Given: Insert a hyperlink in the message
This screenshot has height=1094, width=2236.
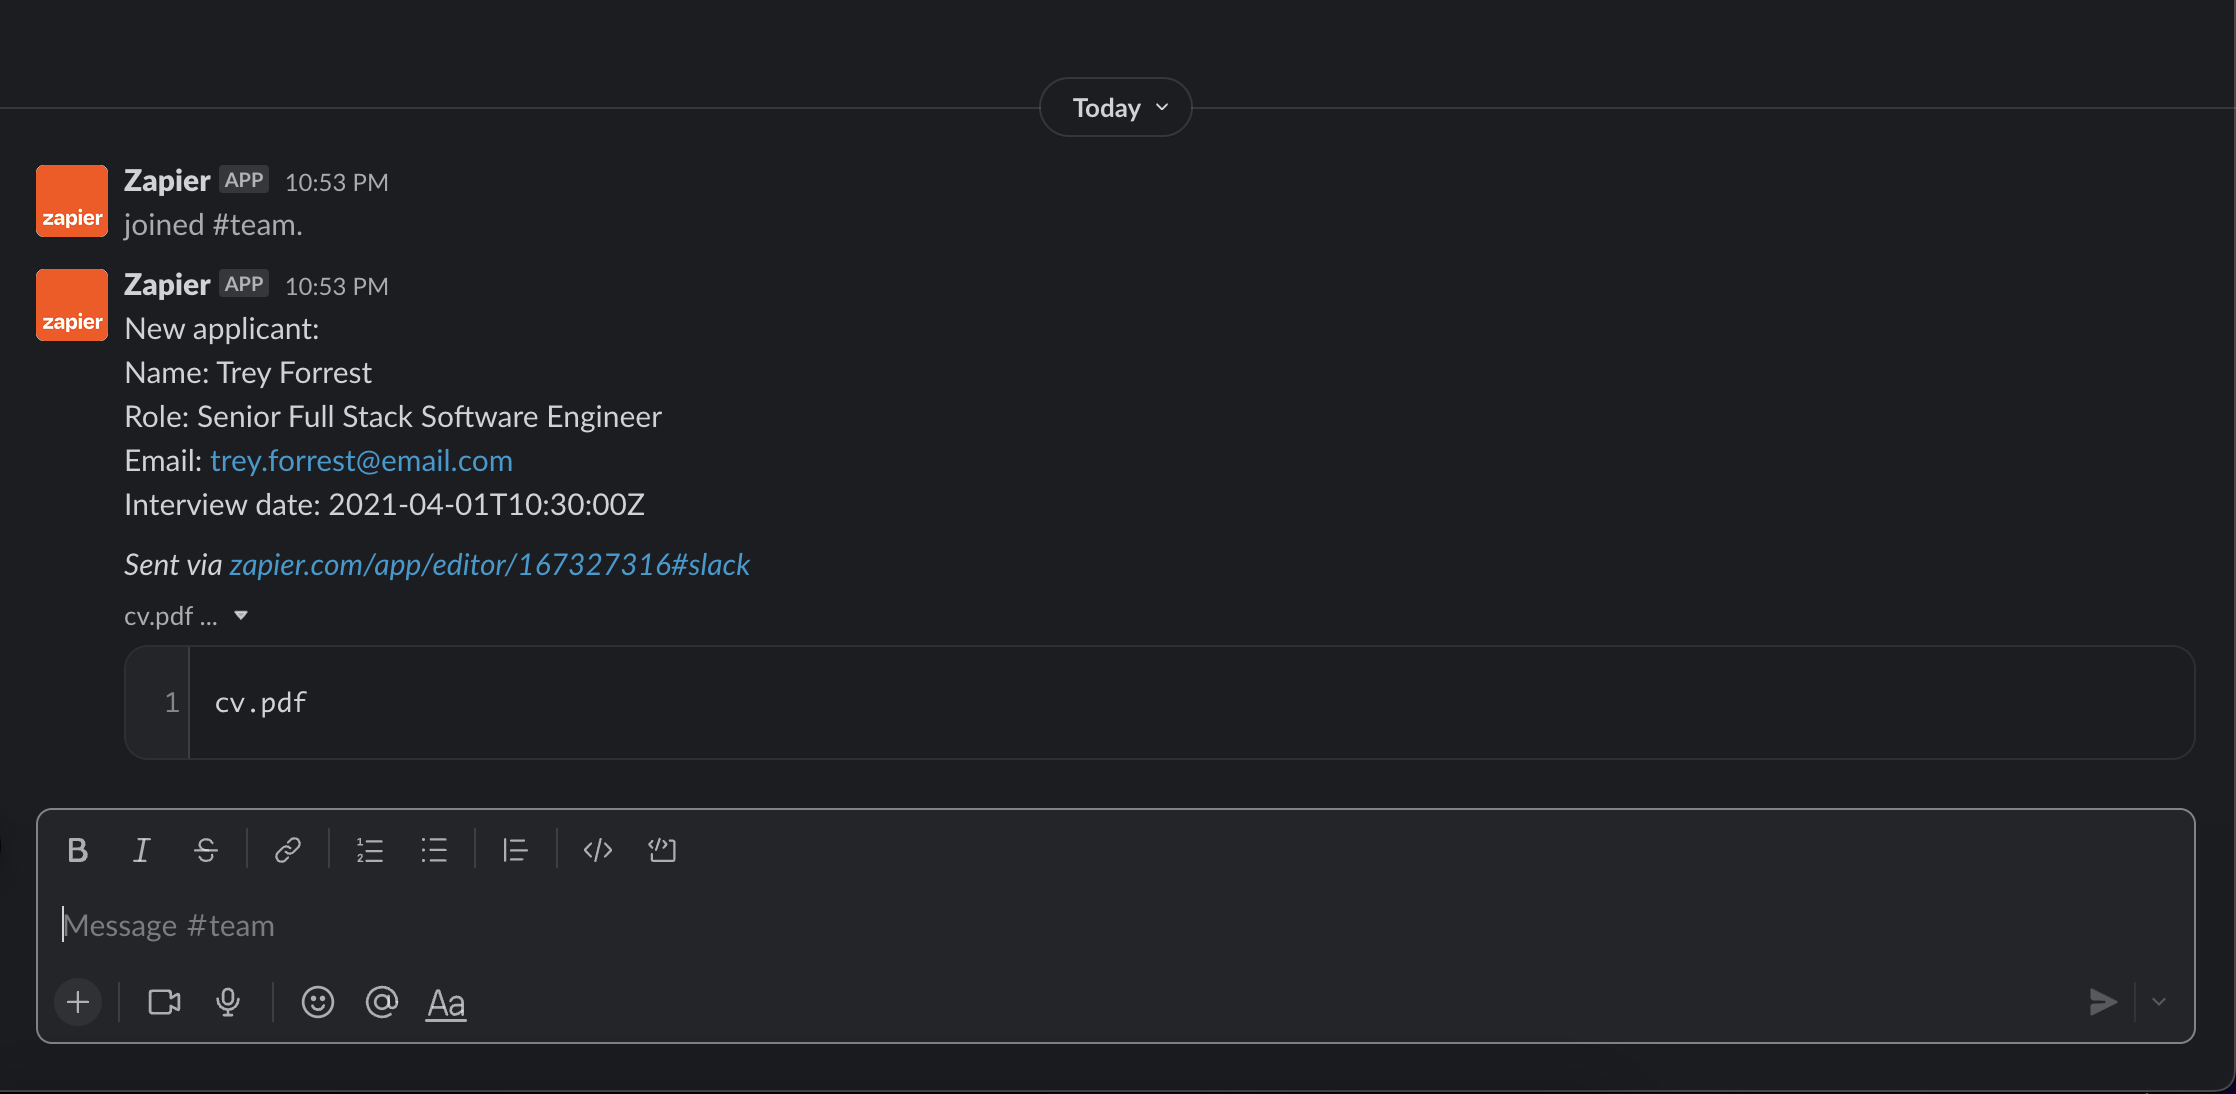Looking at the screenshot, I should (x=288, y=850).
